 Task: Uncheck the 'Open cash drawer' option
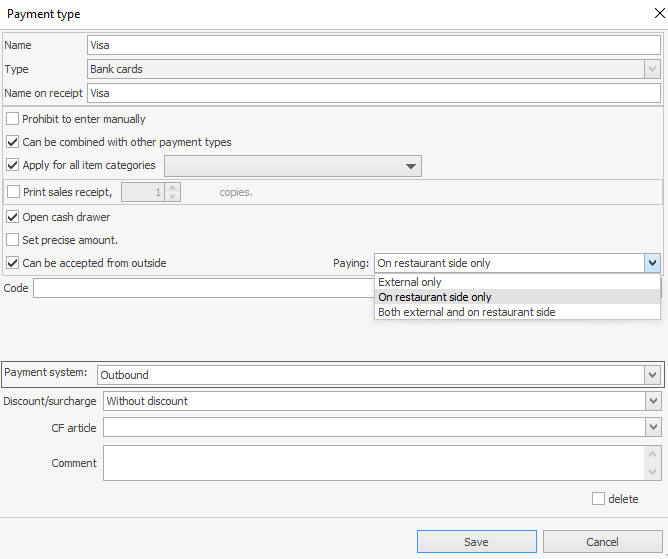[13, 217]
